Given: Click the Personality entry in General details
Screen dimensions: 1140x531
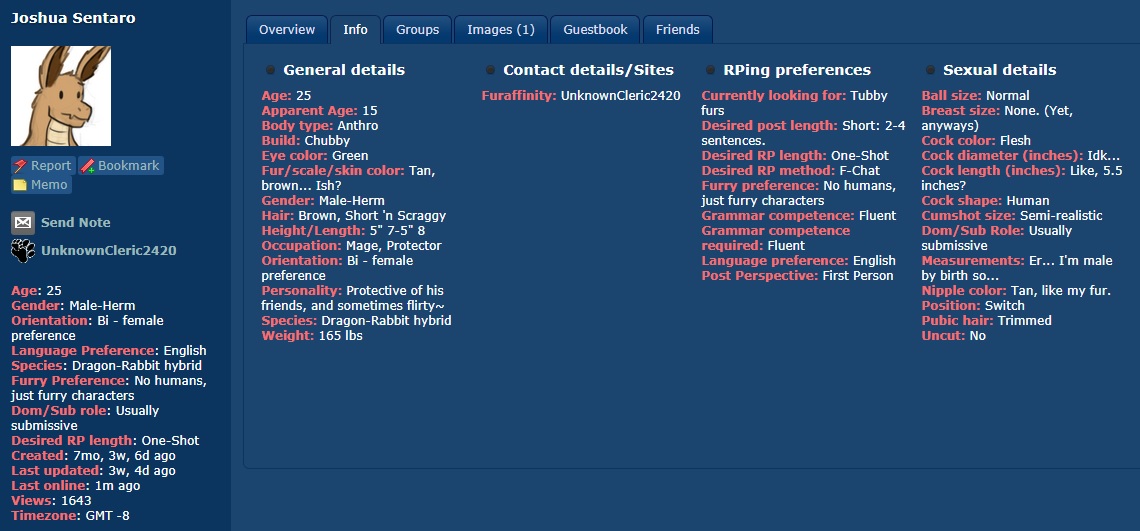Looking at the screenshot, I should click(x=353, y=298).
